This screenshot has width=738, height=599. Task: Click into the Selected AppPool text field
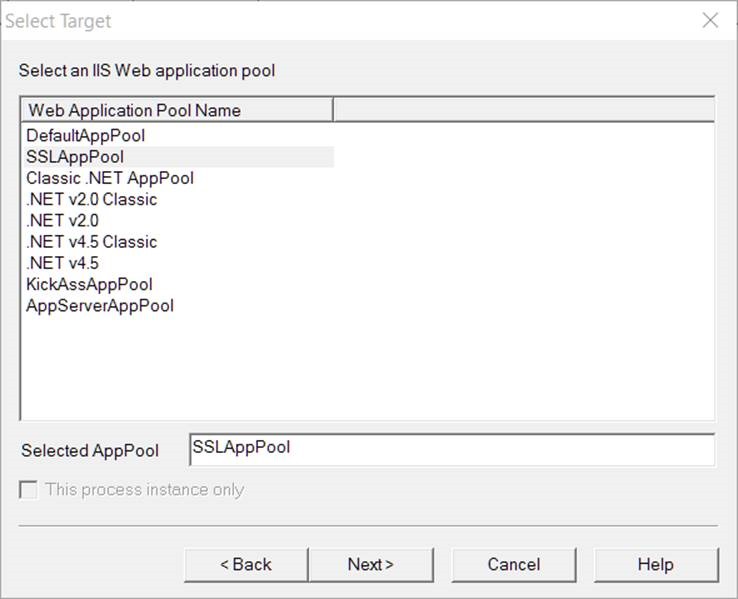451,449
